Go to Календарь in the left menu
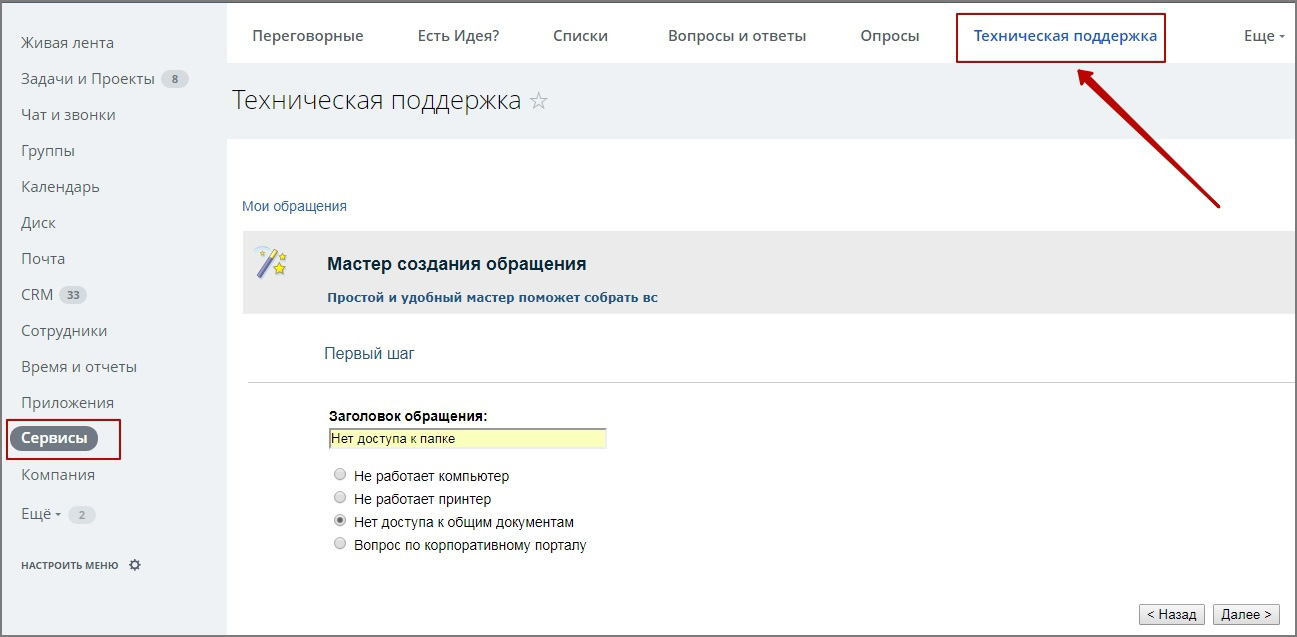 60,187
